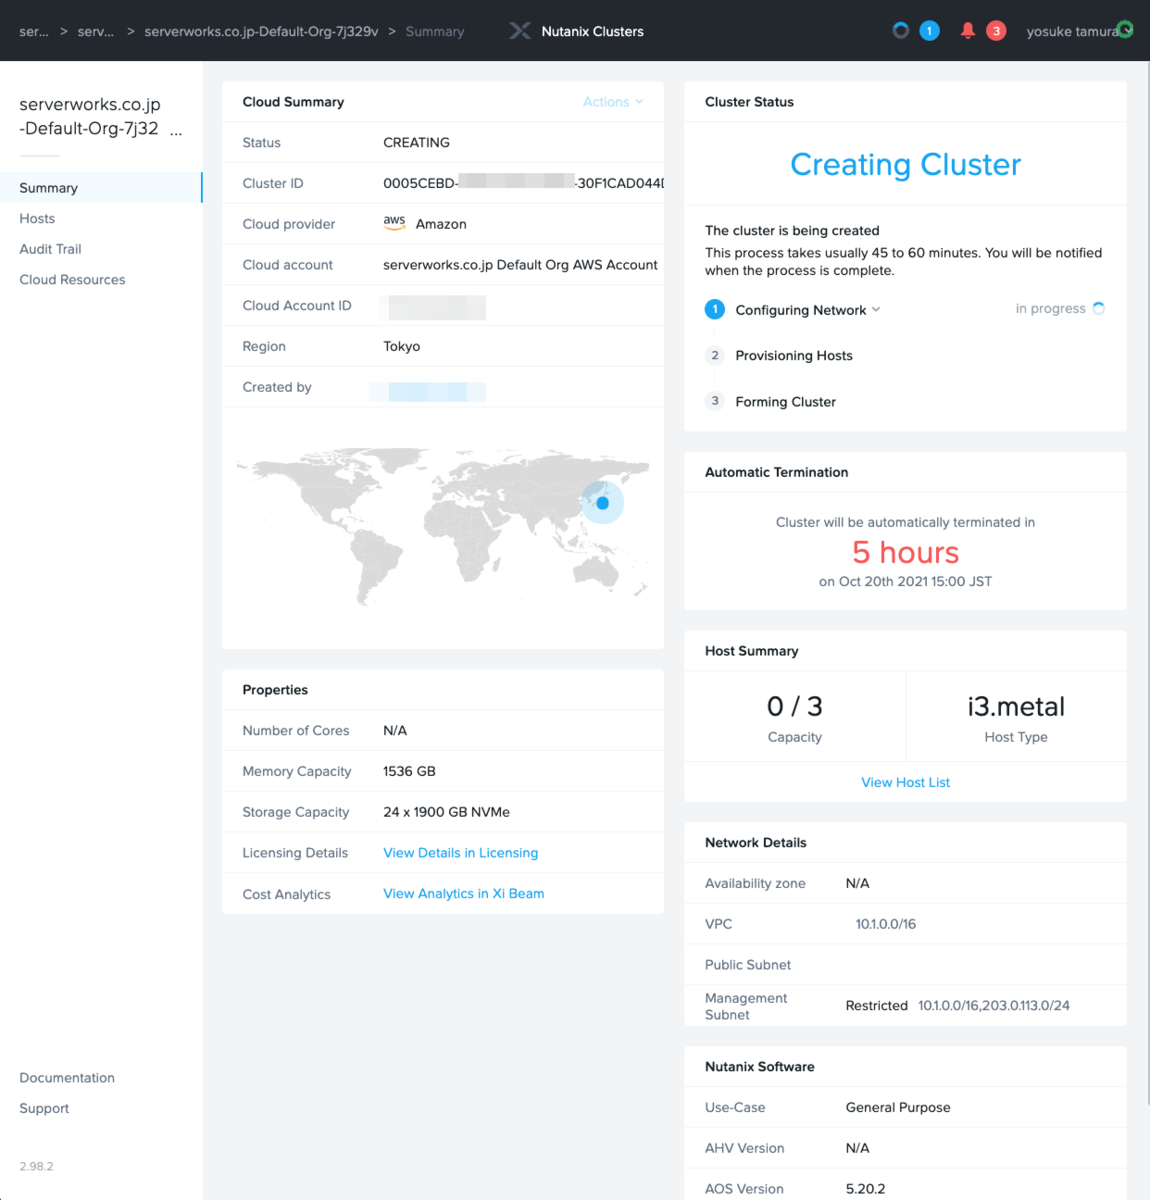The image size is (1150, 1200).
Task: Open Documentation in the sidebar
Action: pos(67,1078)
